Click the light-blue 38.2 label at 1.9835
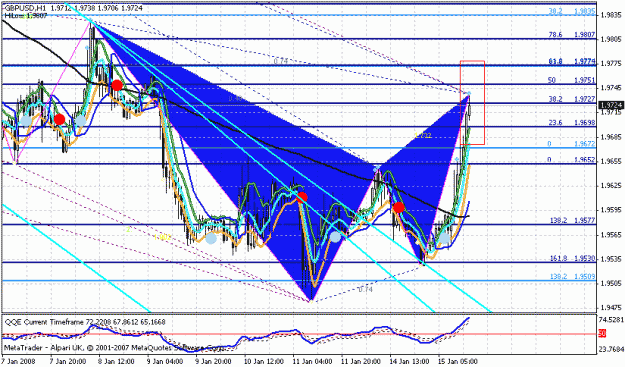 [572, 12]
